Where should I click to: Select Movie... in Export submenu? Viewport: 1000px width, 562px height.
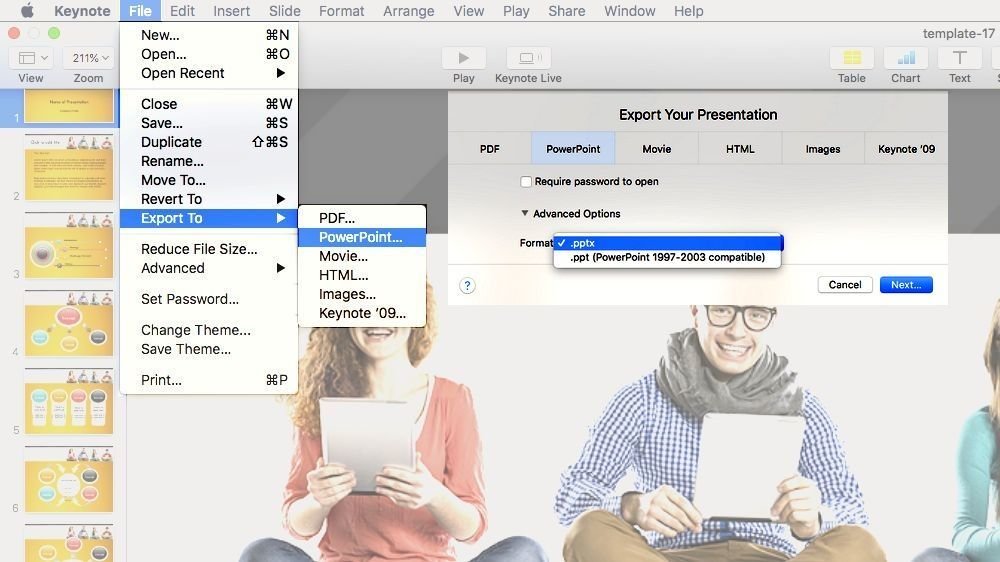(x=362, y=256)
